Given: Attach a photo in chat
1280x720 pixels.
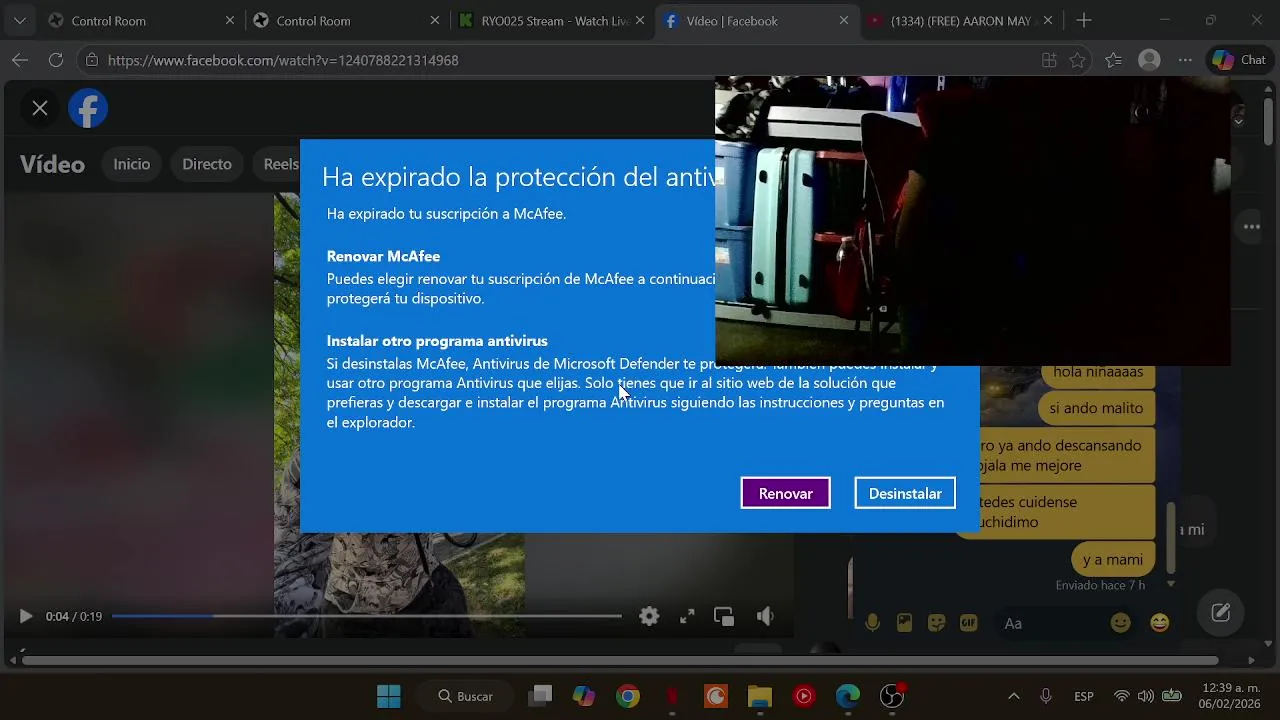Looking at the screenshot, I should (904, 623).
